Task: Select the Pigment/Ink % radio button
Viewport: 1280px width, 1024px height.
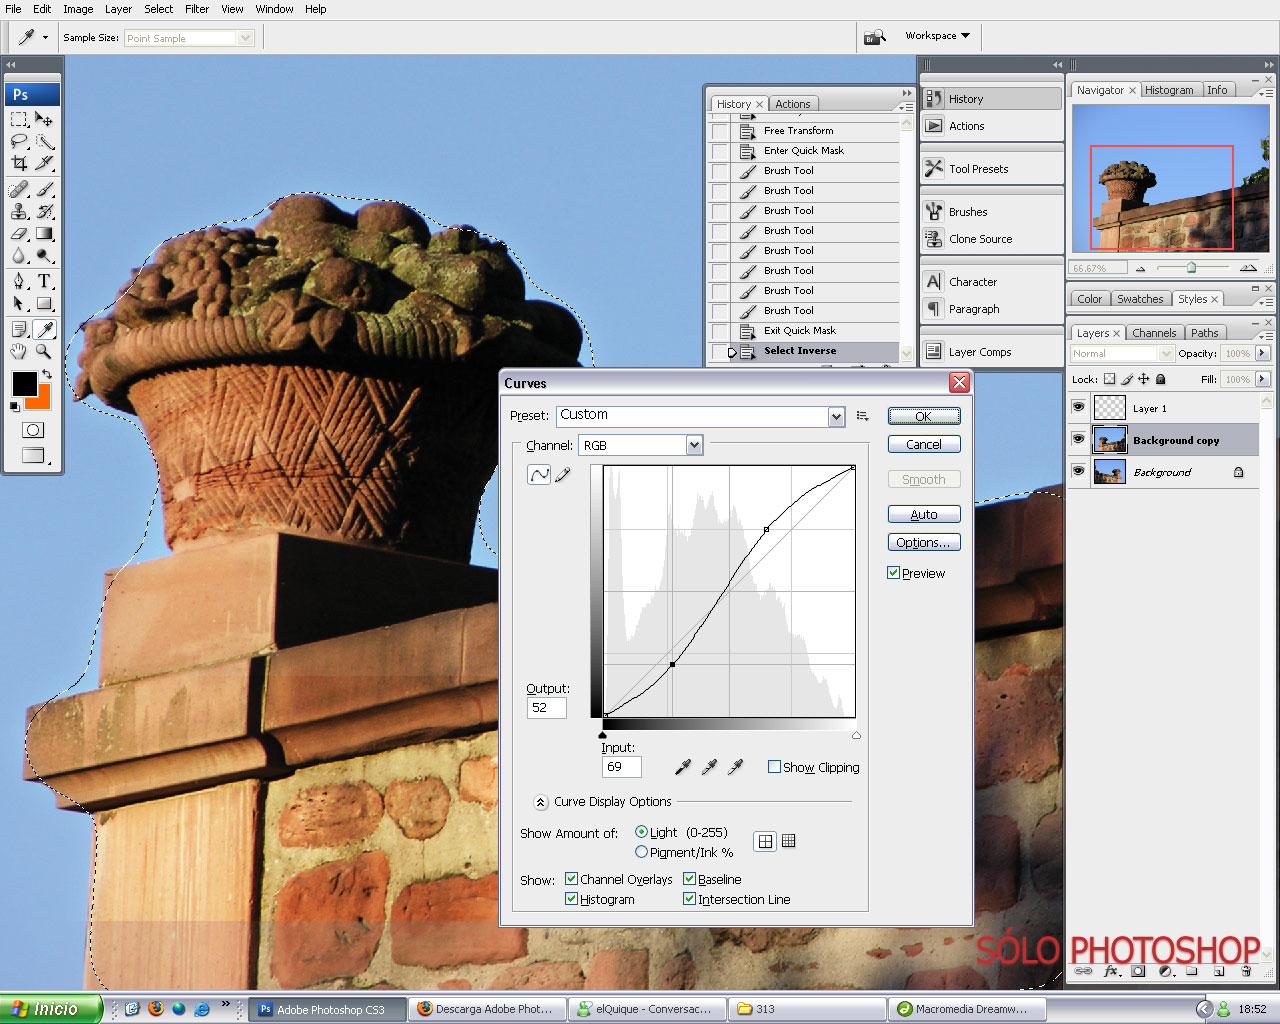Action: (x=642, y=852)
